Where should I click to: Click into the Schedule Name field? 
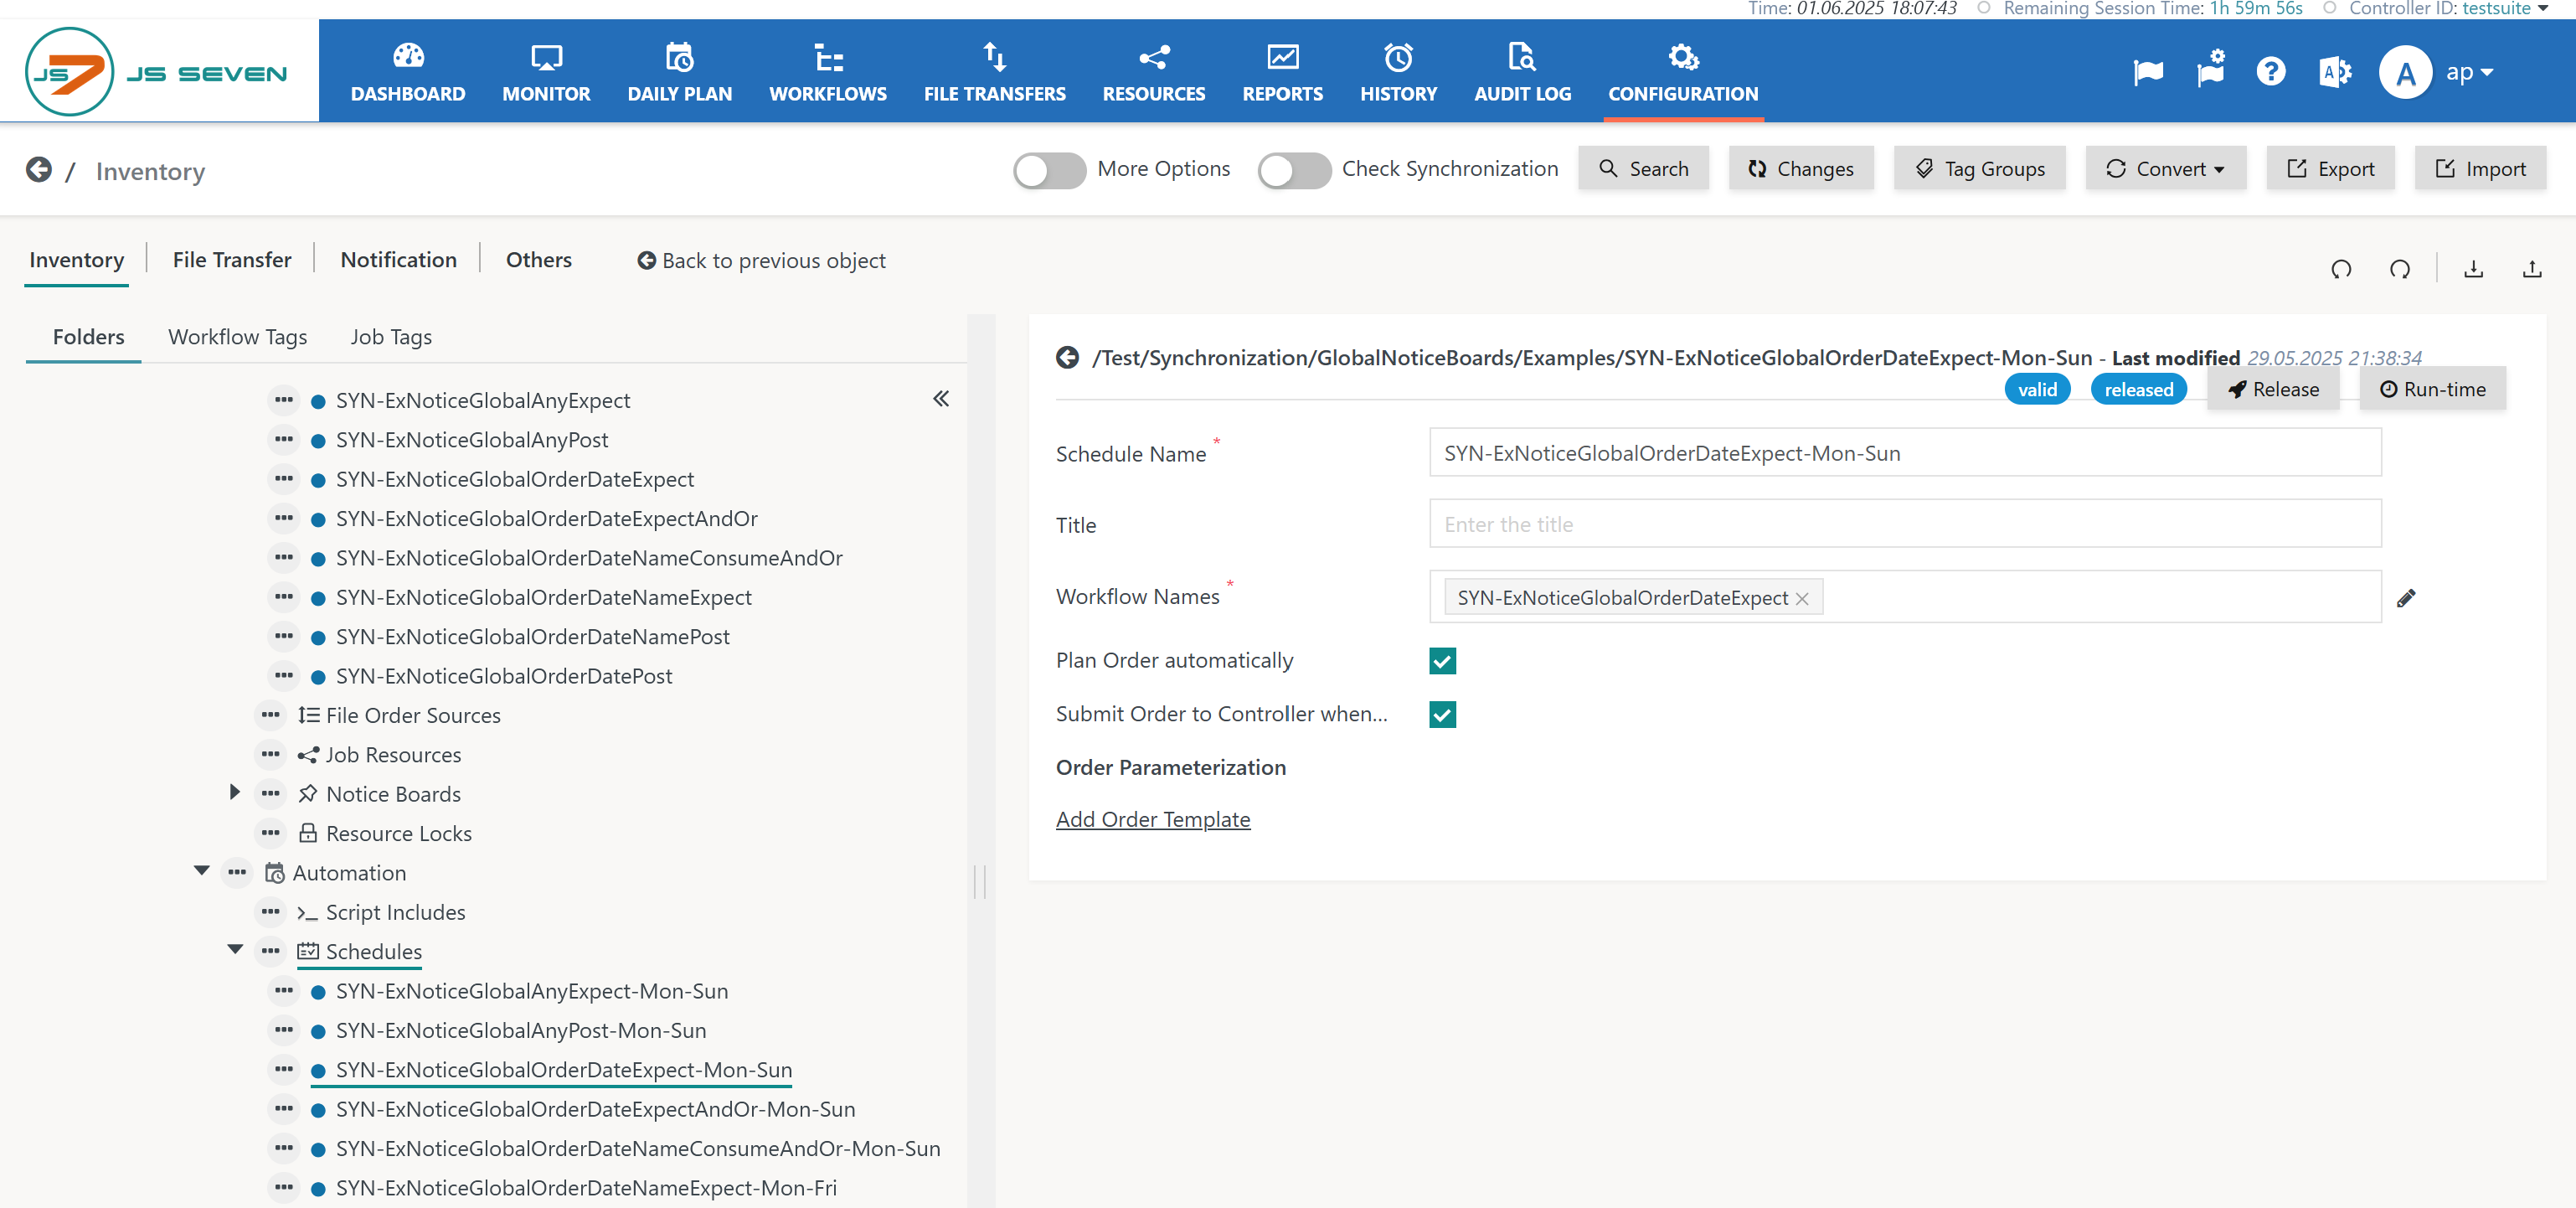pos(1904,453)
